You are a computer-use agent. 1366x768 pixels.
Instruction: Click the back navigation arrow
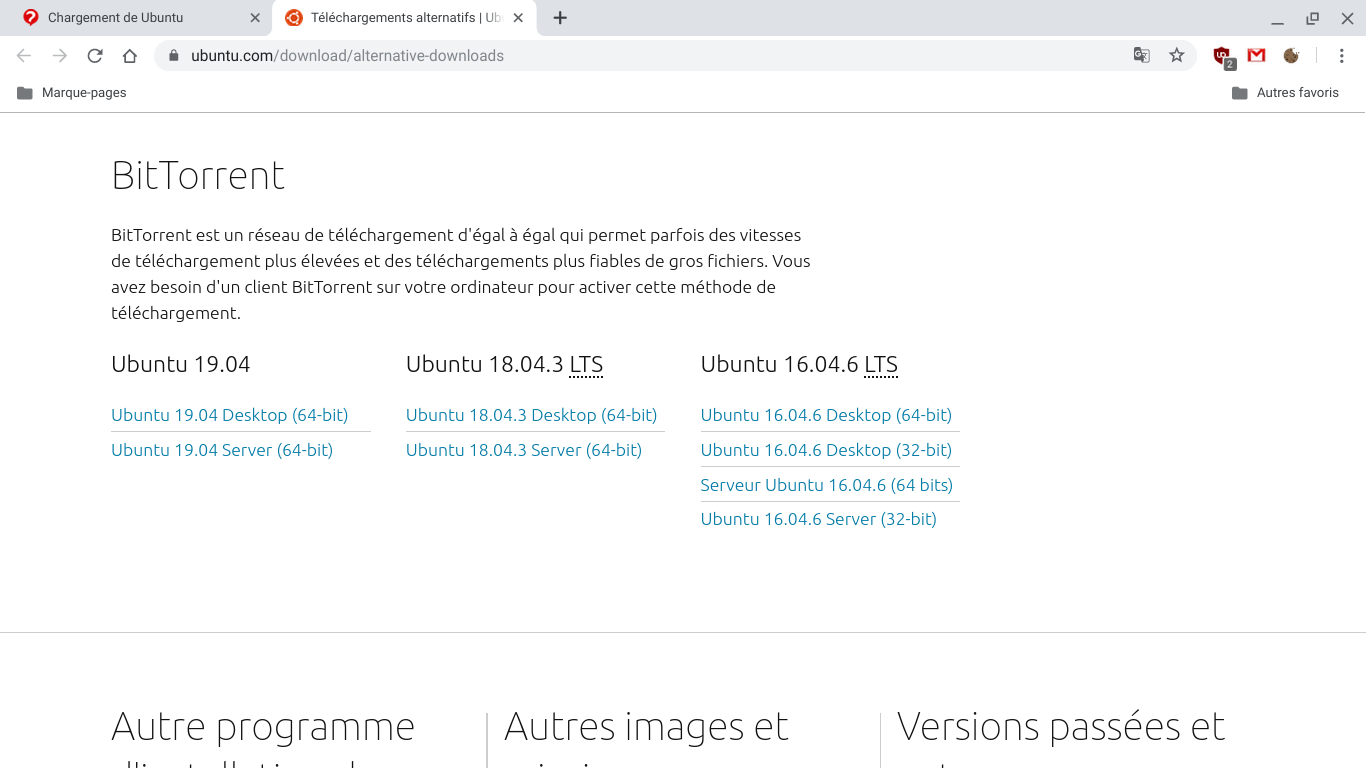click(24, 56)
